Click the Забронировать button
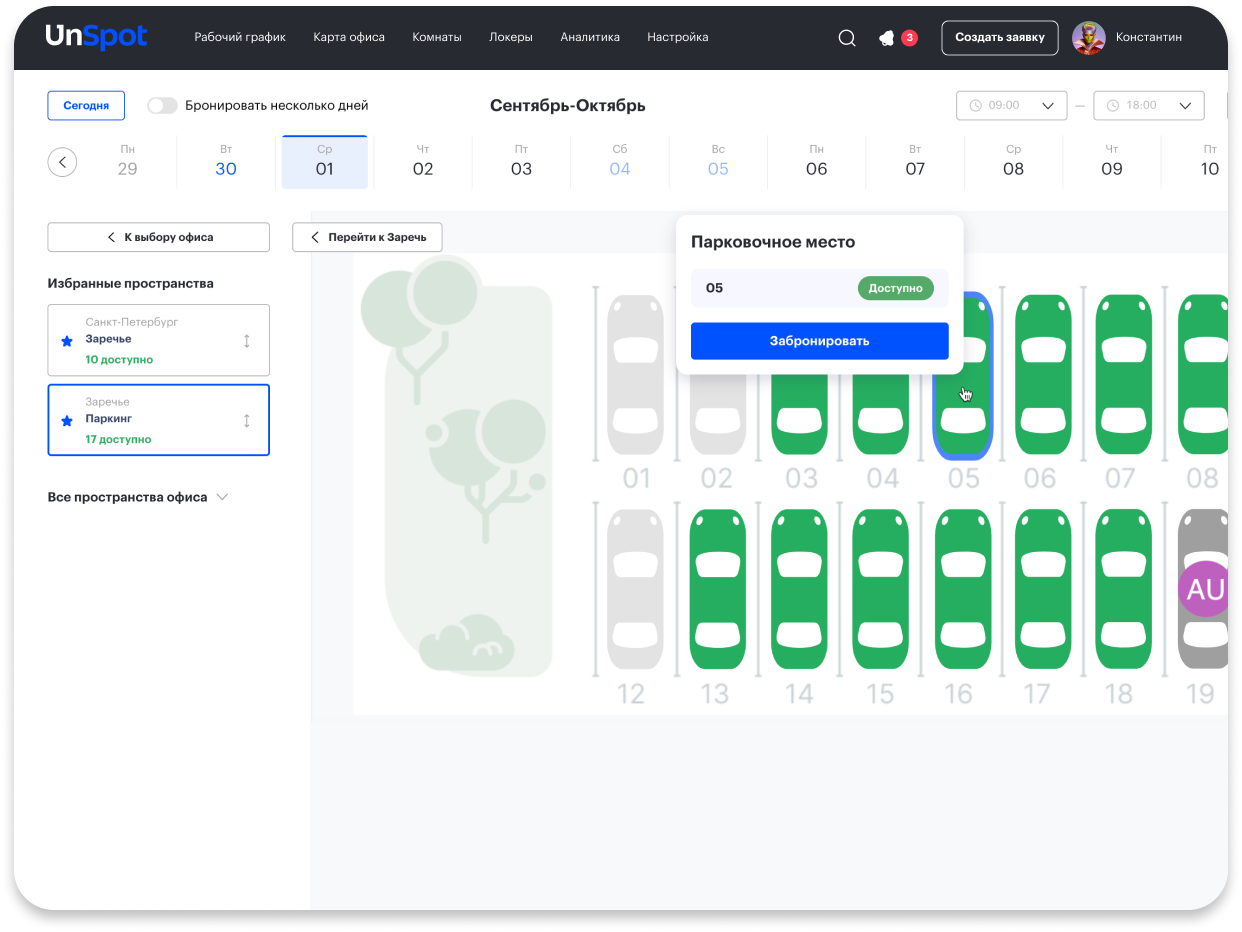 tap(819, 341)
